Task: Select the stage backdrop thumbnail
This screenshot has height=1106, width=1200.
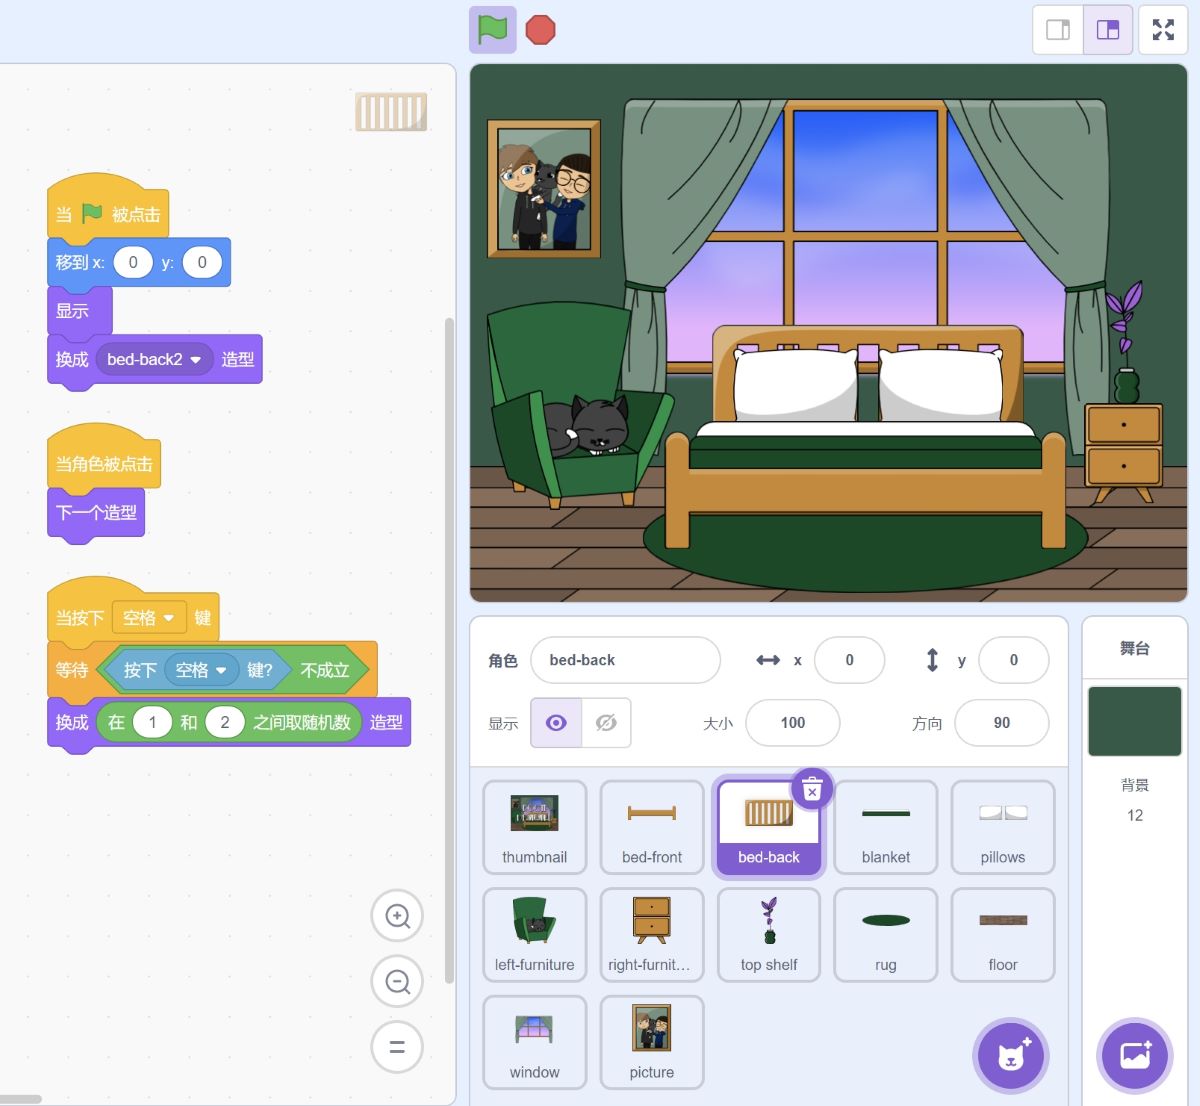Action: point(1134,721)
